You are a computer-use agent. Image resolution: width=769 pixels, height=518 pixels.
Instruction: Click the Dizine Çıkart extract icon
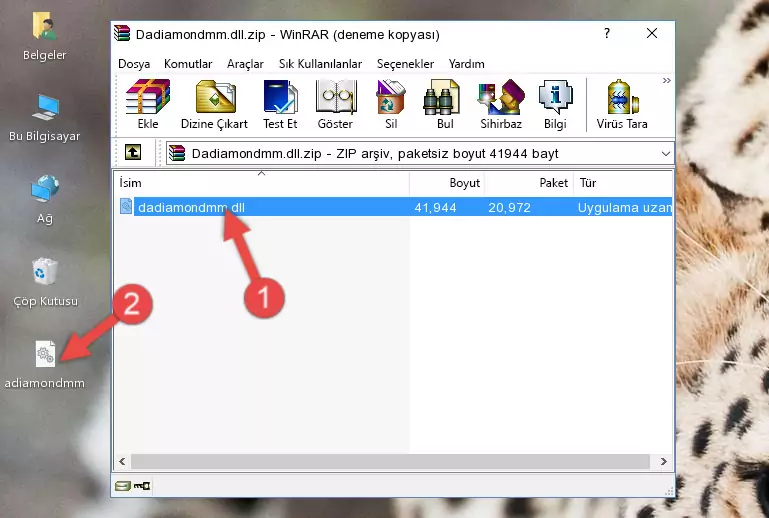point(214,104)
